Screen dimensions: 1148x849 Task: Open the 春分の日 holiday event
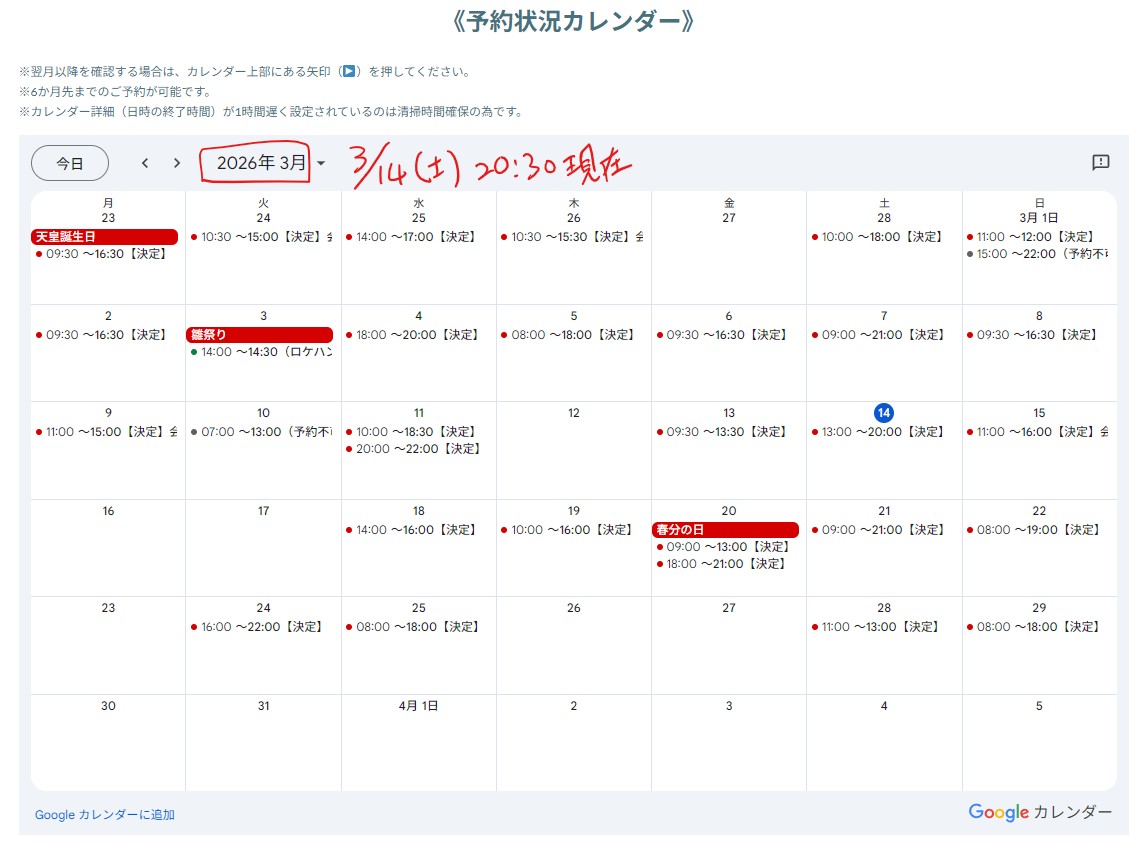tap(725, 530)
